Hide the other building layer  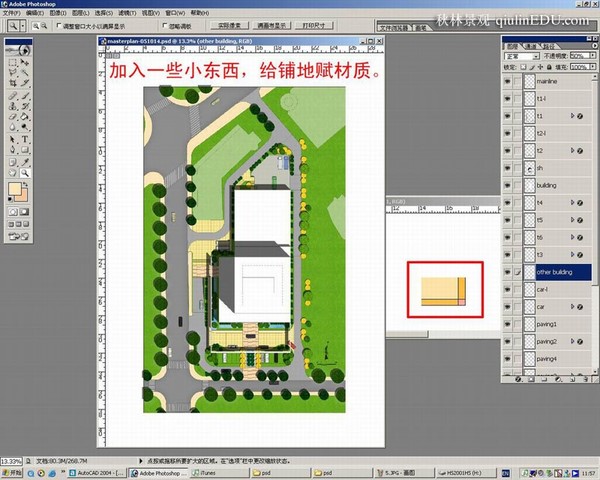coord(507,272)
